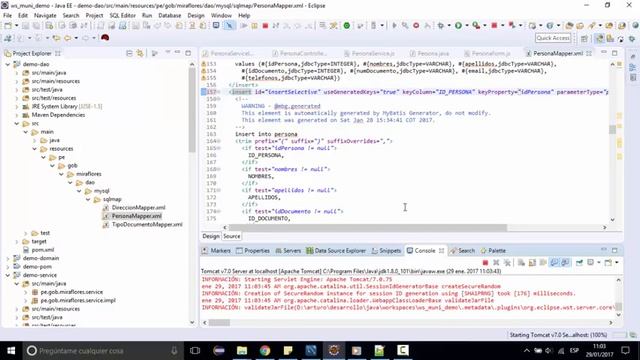The height and width of the screenshot is (360, 640).
Task: Click the red stop square in main toolbar
Action: pos(265,26)
